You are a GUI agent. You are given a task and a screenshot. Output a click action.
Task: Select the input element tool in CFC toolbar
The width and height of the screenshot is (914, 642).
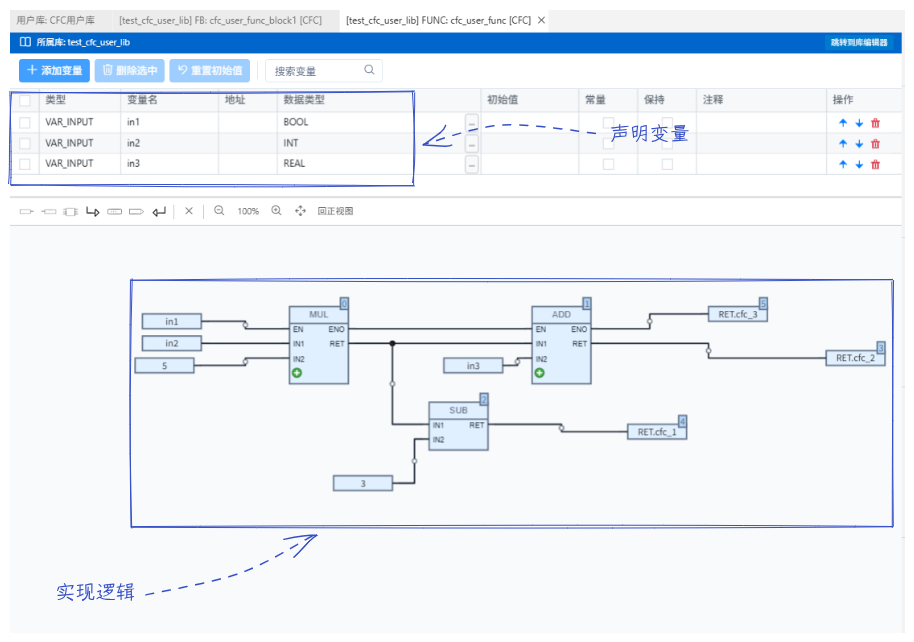(x=26, y=212)
